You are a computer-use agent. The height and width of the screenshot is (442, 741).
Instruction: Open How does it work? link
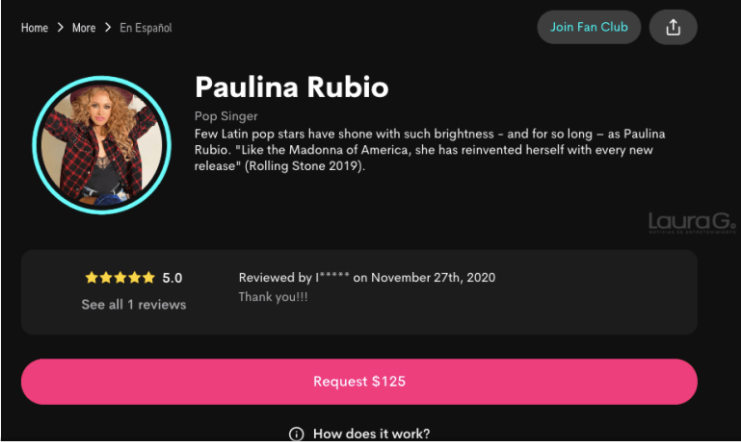tap(371, 433)
